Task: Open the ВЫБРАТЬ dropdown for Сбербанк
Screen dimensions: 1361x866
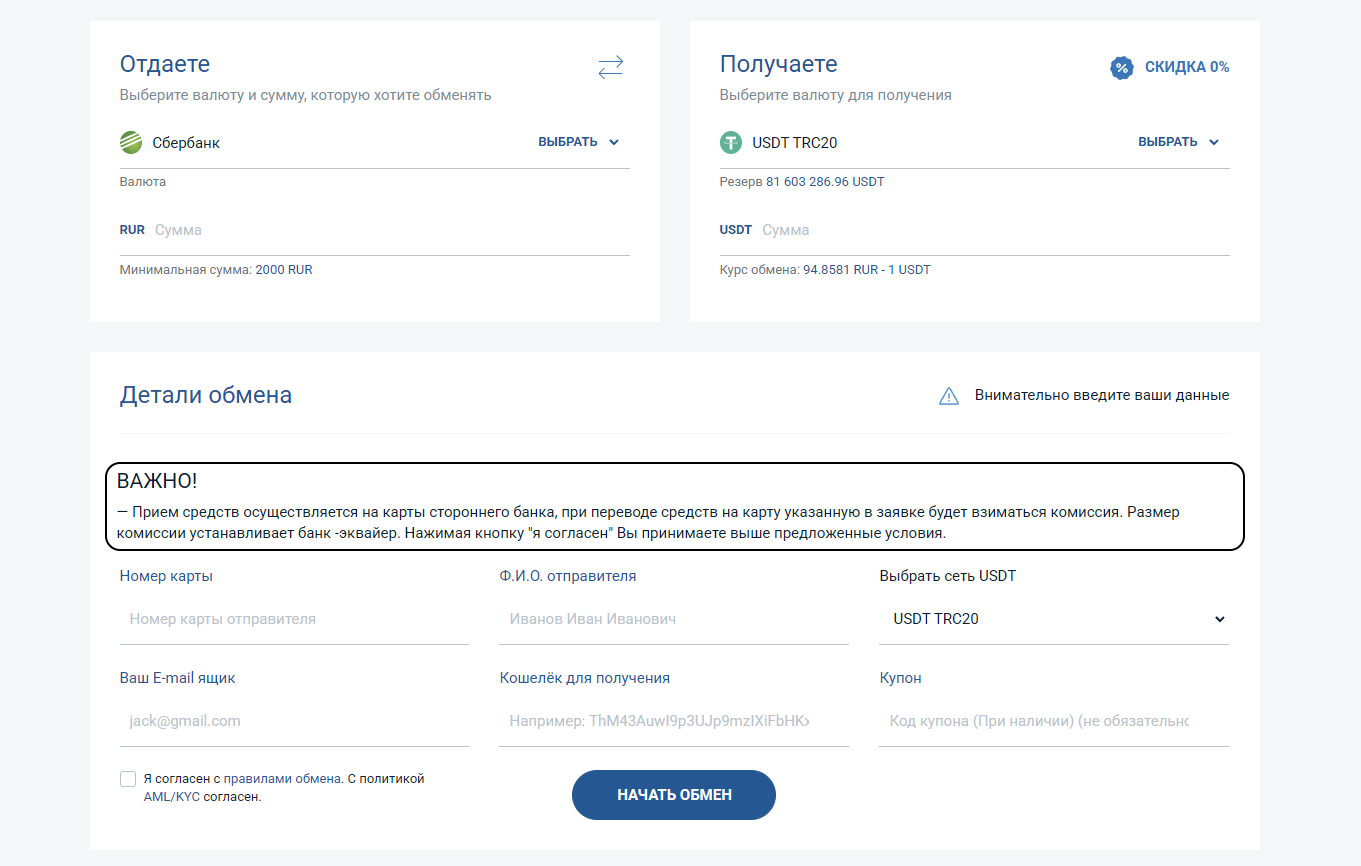Action: point(579,142)
